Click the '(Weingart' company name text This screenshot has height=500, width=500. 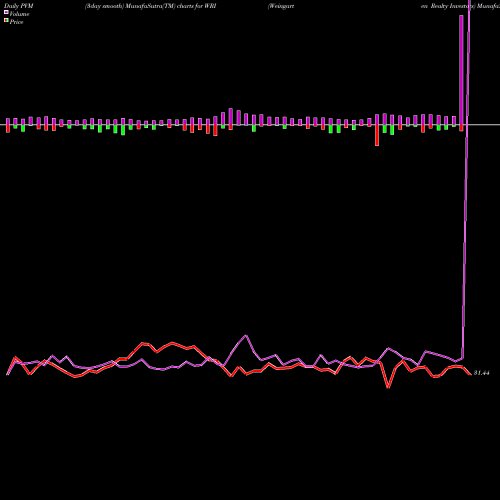click(281, 6)
